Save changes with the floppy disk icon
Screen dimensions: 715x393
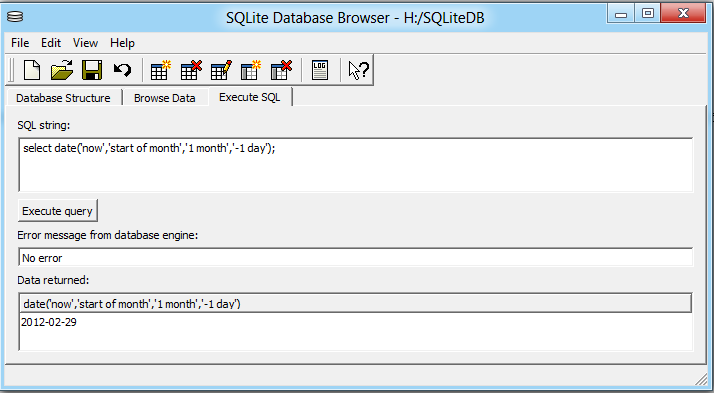click(92, 70)
